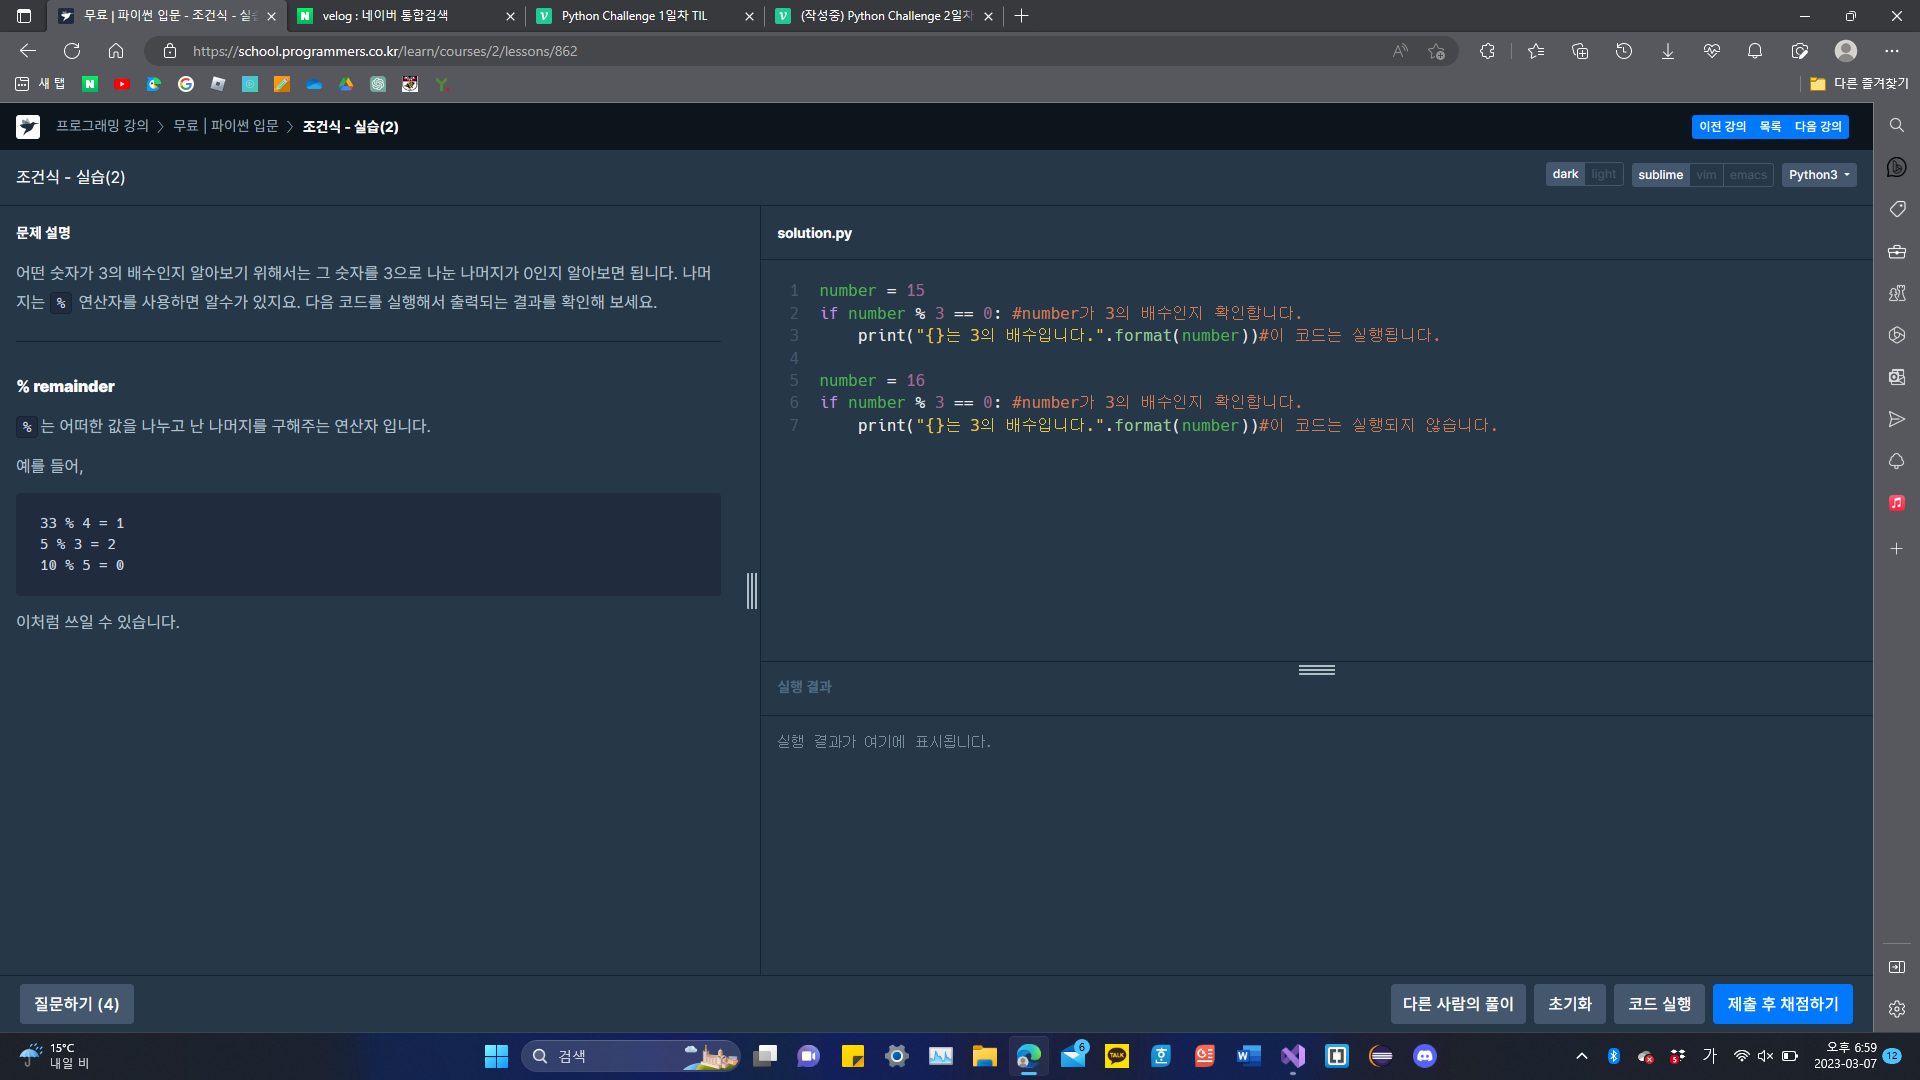Screen dimensions: 1920x1080
Task: Open the Edge sidebar search icon
Action: 1896,125
